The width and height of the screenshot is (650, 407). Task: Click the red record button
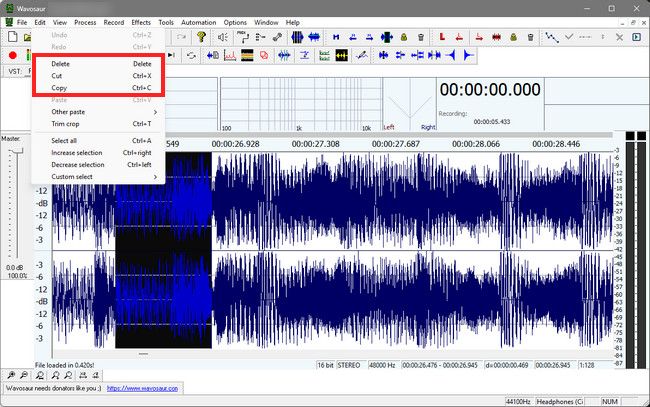click(x=13, y=55)
